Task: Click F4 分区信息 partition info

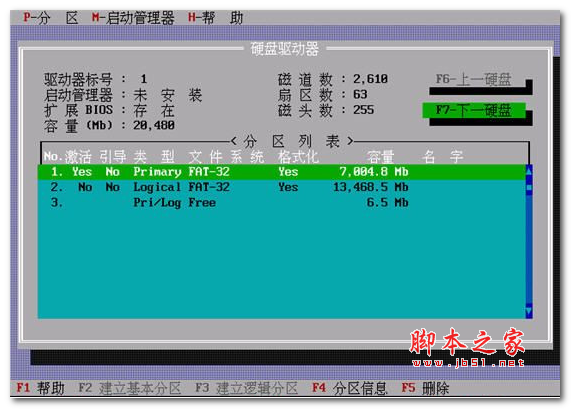Action: click(350, 388)
